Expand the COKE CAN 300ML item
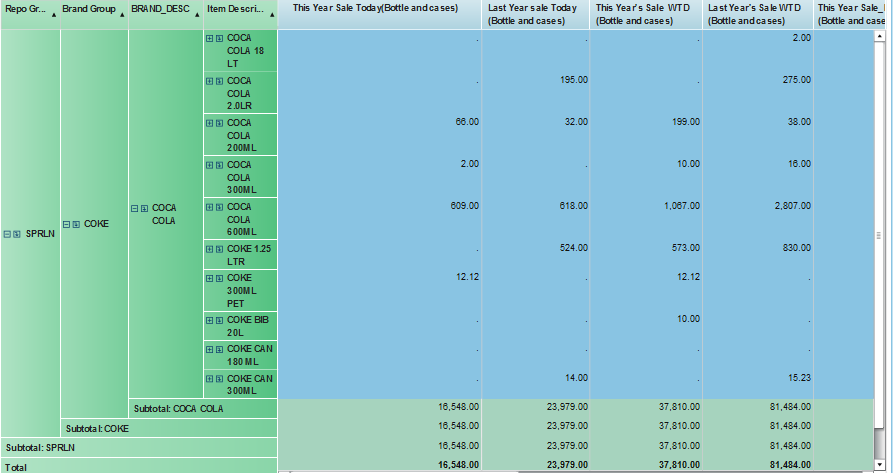The image size is (893, 473). point(210,379)
